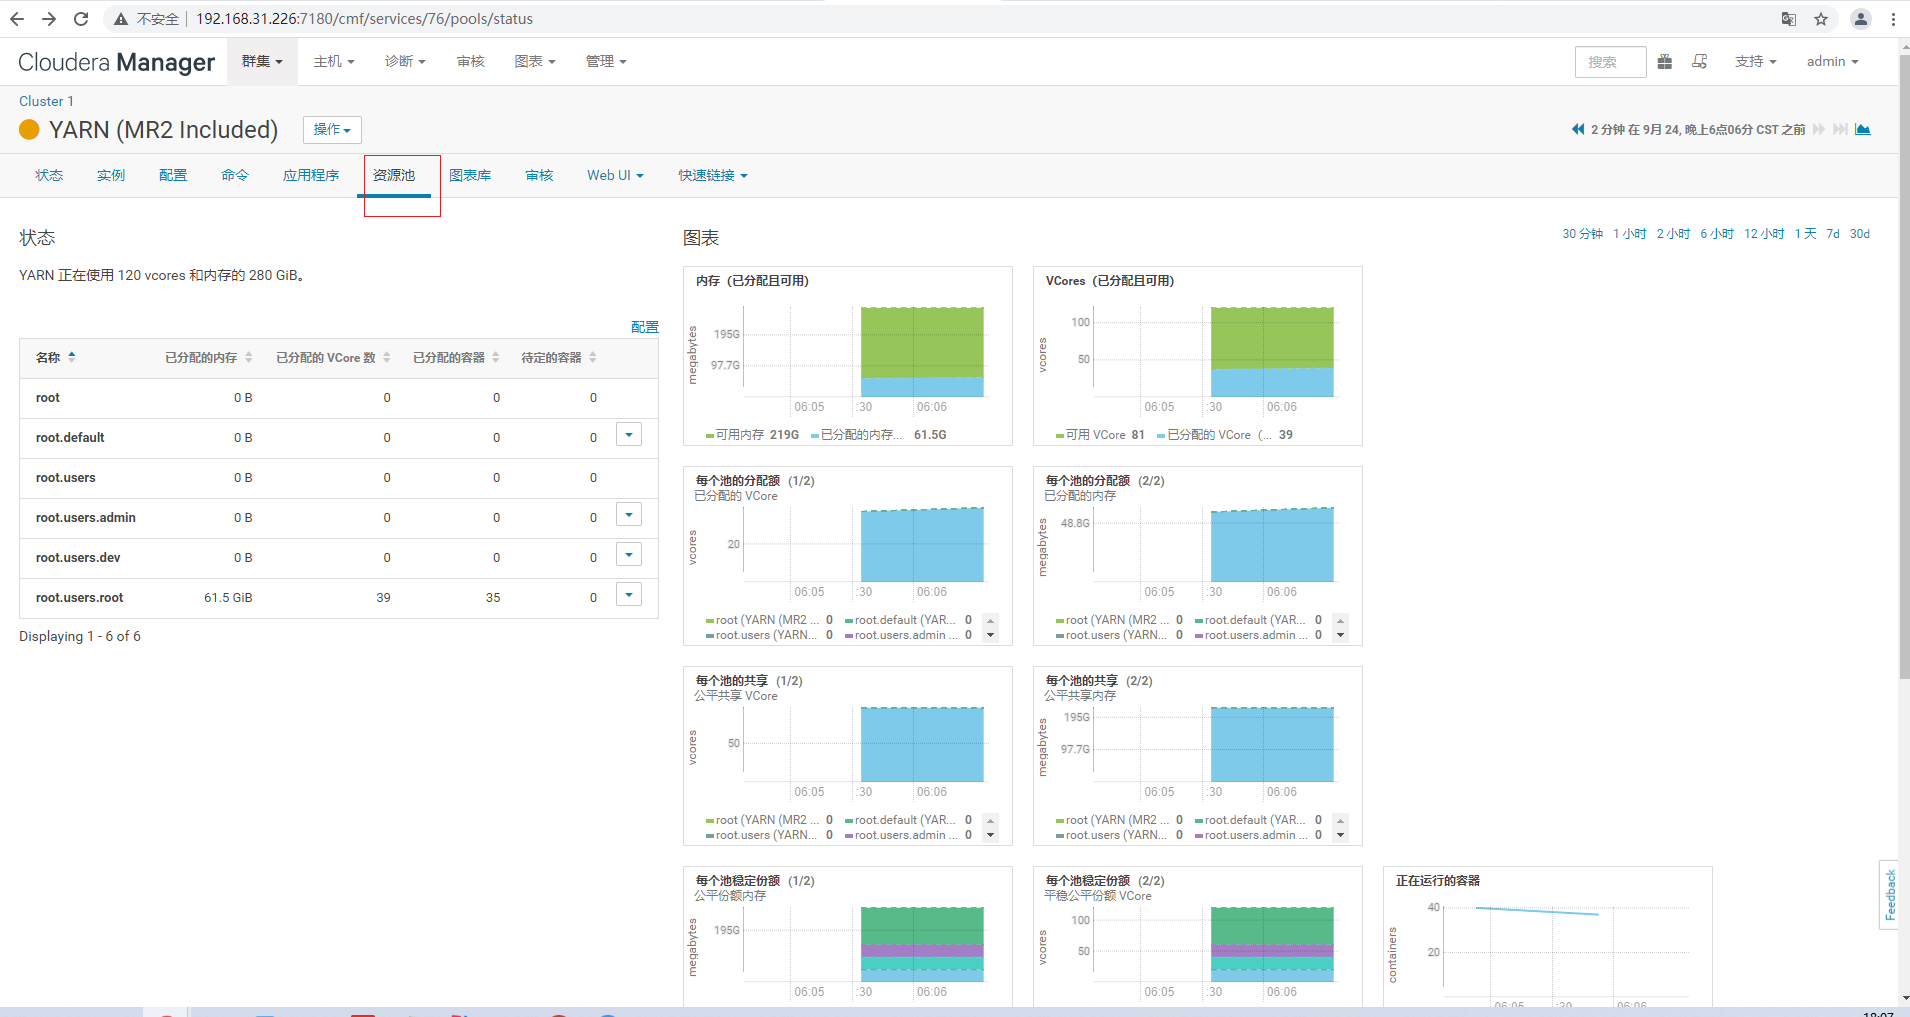Click the 配置 link above pools table
1910x1017 pixels.
coord(645,327)
